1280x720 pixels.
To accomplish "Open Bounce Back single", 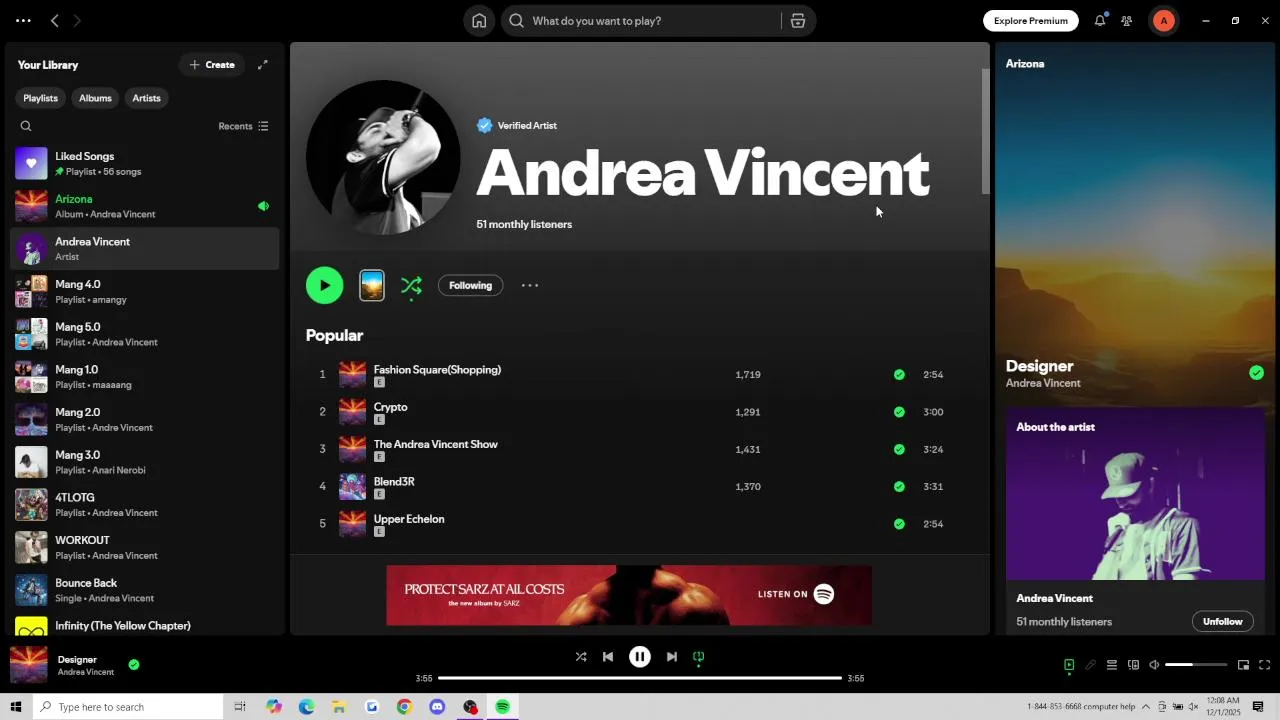I will pos(145,590).
